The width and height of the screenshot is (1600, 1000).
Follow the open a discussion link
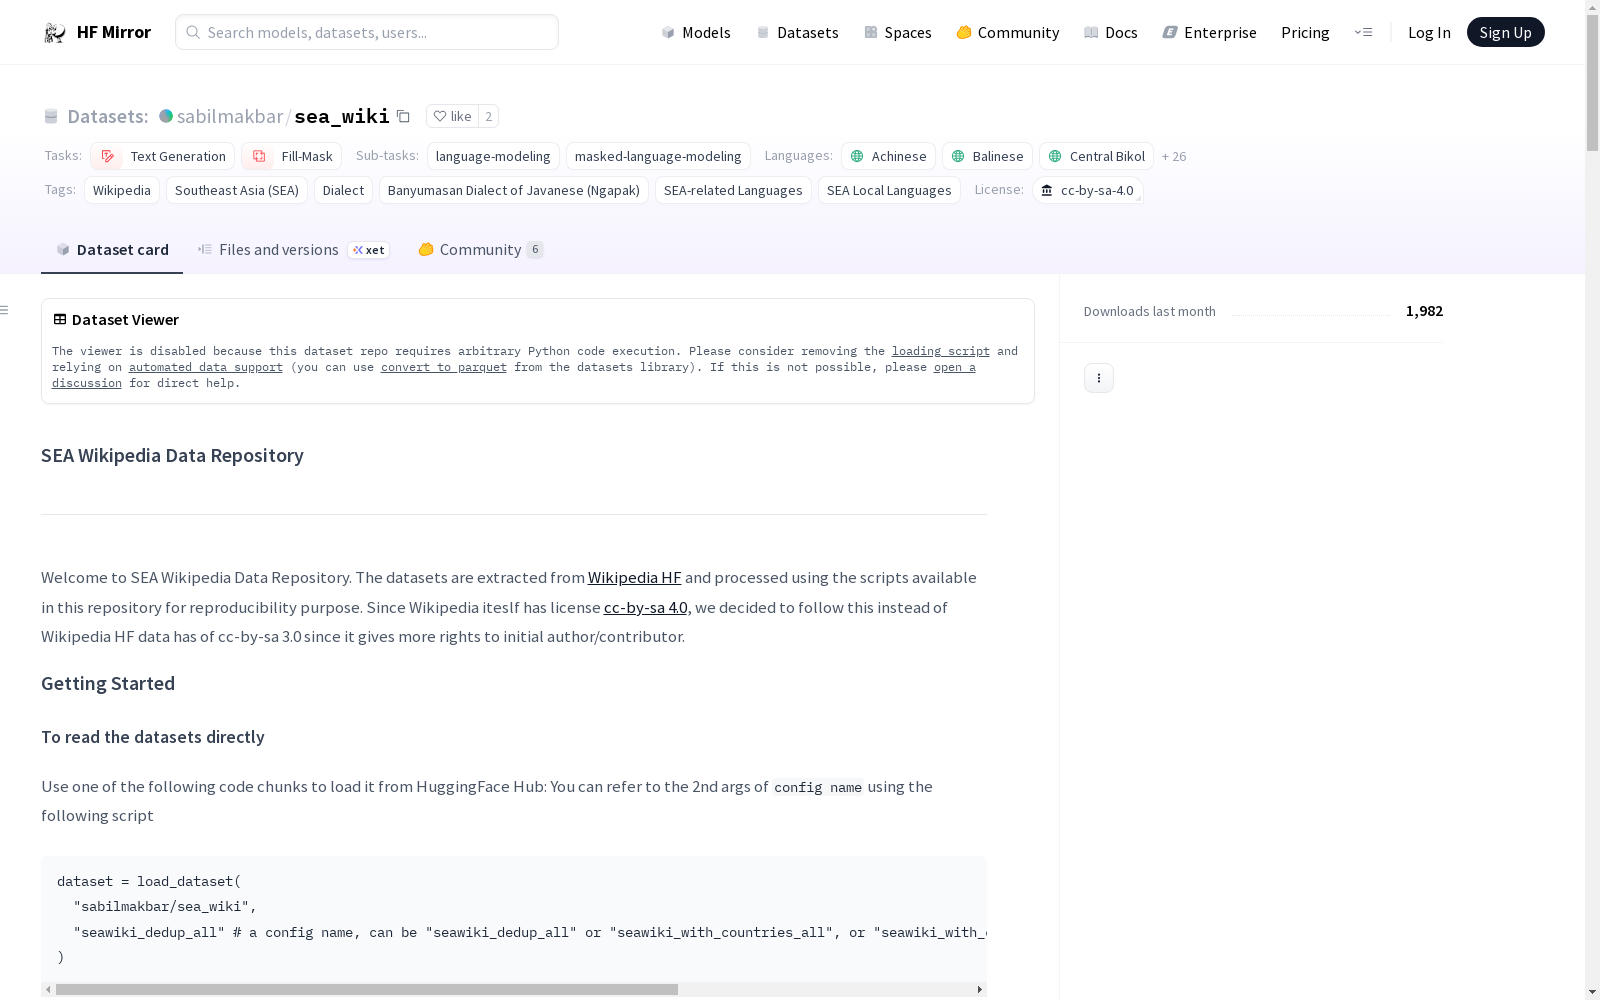click(x=955, y=367)
